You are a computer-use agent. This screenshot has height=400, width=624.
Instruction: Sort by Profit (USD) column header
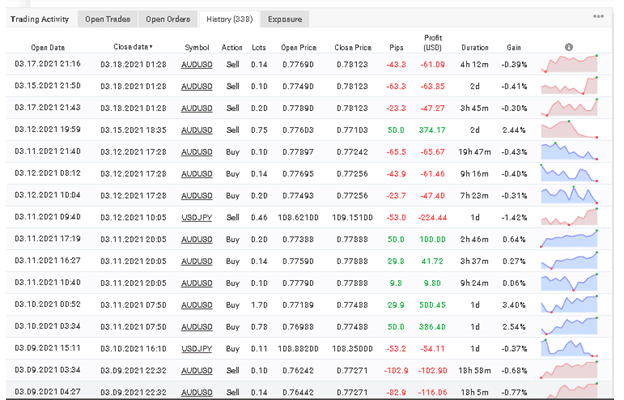433,43
